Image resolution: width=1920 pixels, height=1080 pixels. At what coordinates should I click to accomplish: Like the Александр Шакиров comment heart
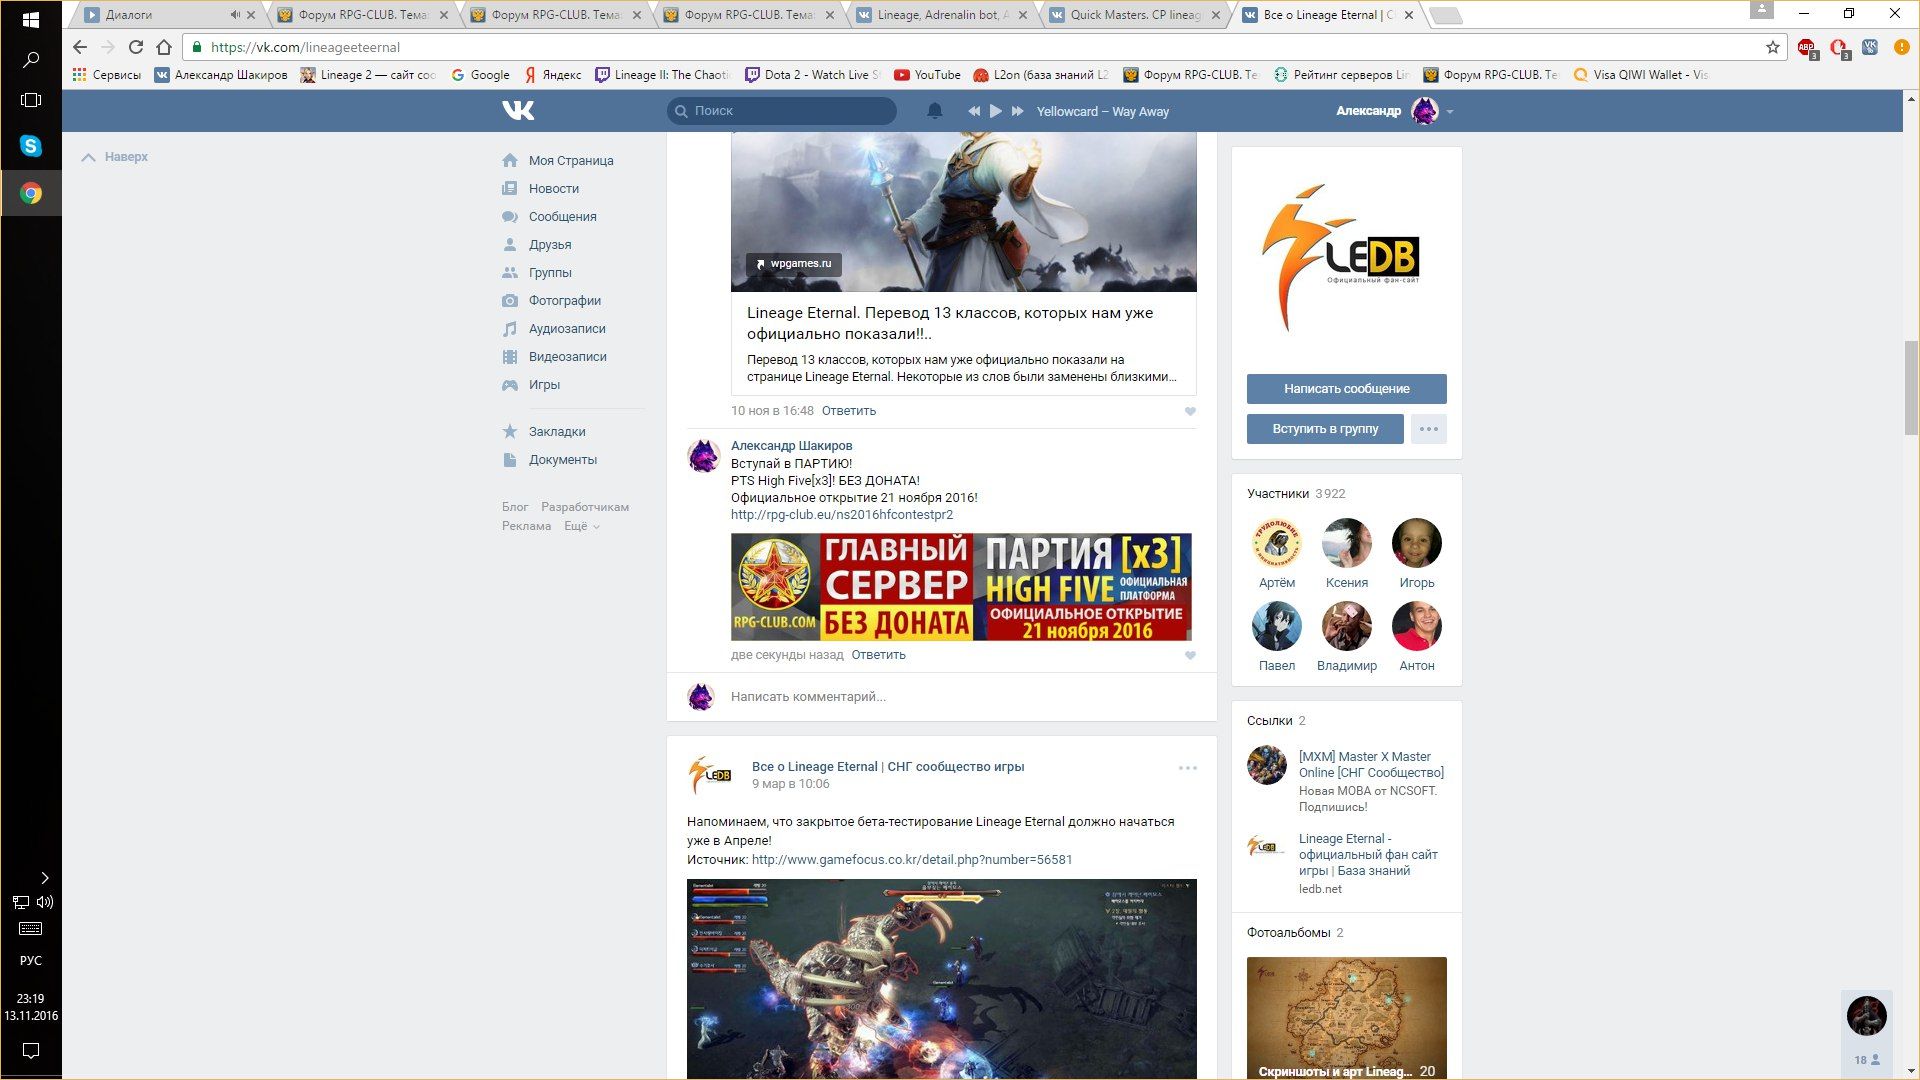click(x=1190, y=655)
